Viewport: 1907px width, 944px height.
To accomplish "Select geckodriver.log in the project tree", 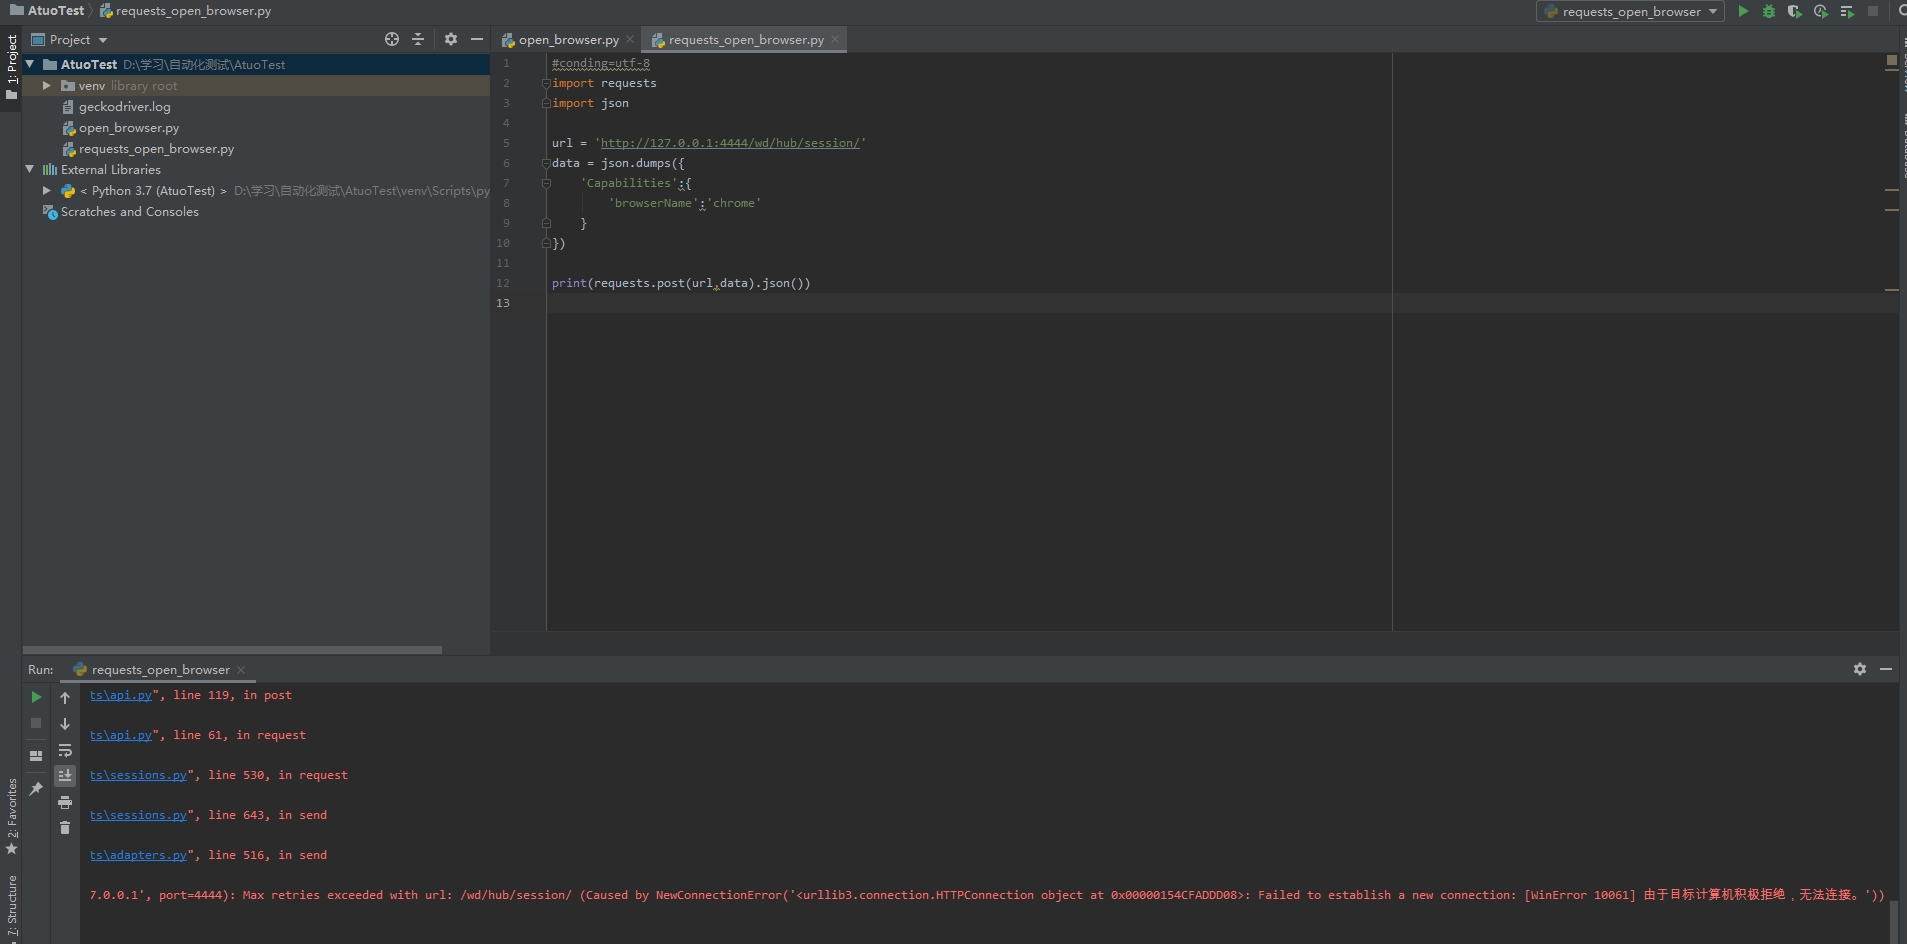I will (x=124, y=107).
